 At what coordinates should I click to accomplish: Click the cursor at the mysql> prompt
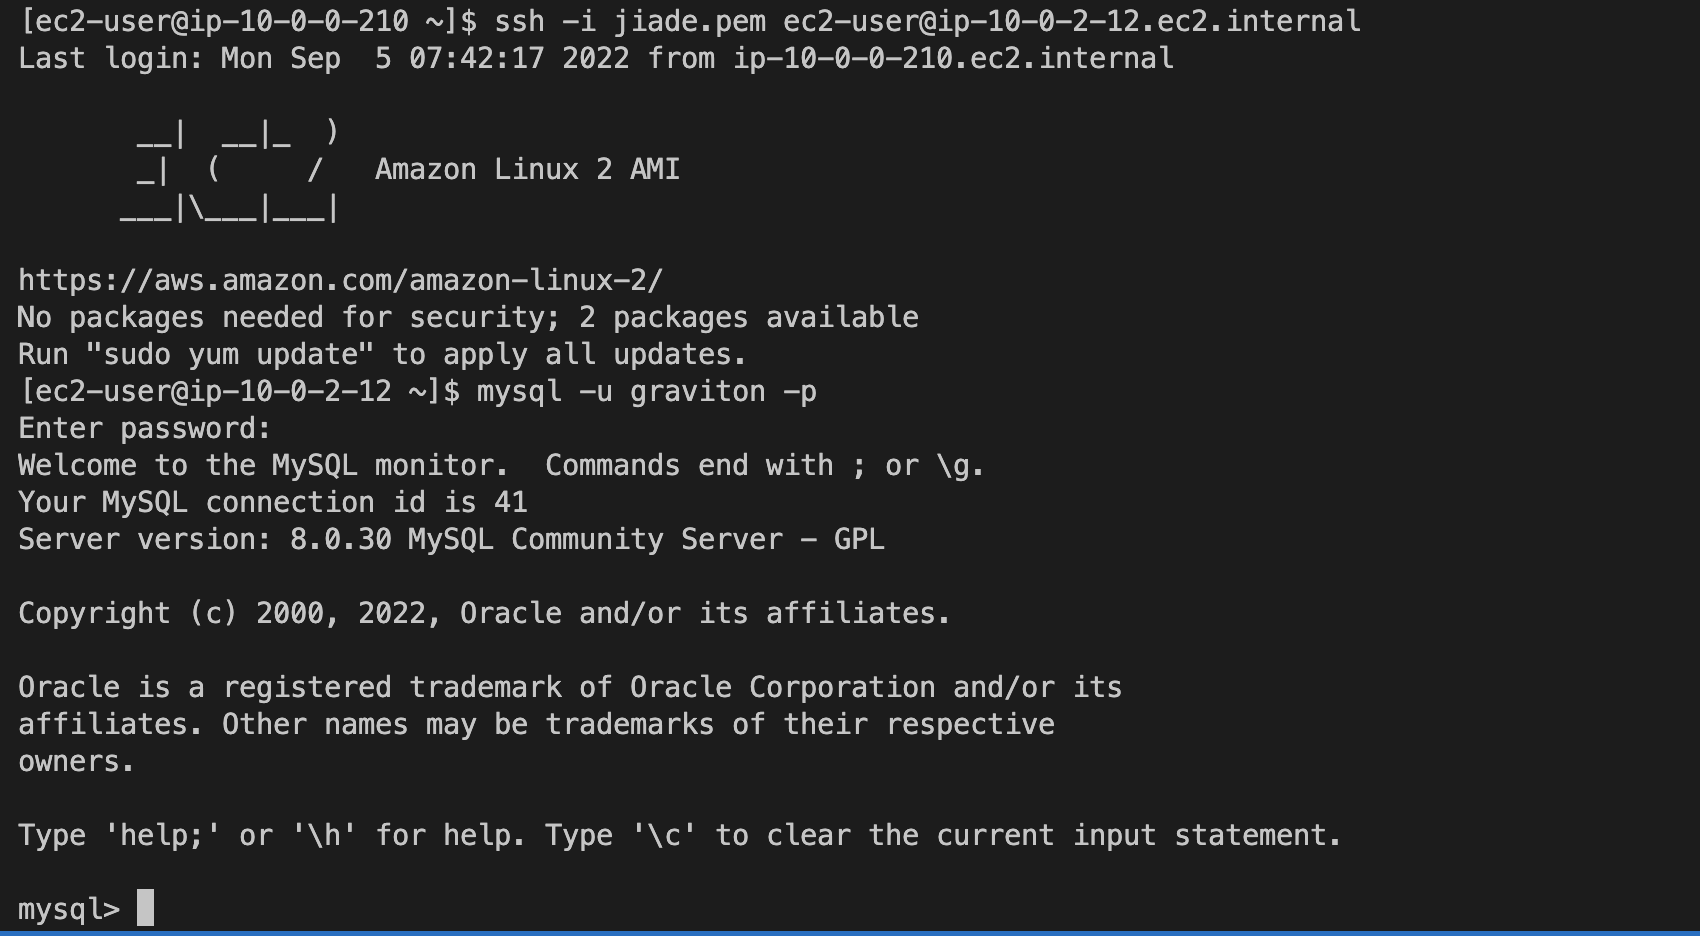146,908
